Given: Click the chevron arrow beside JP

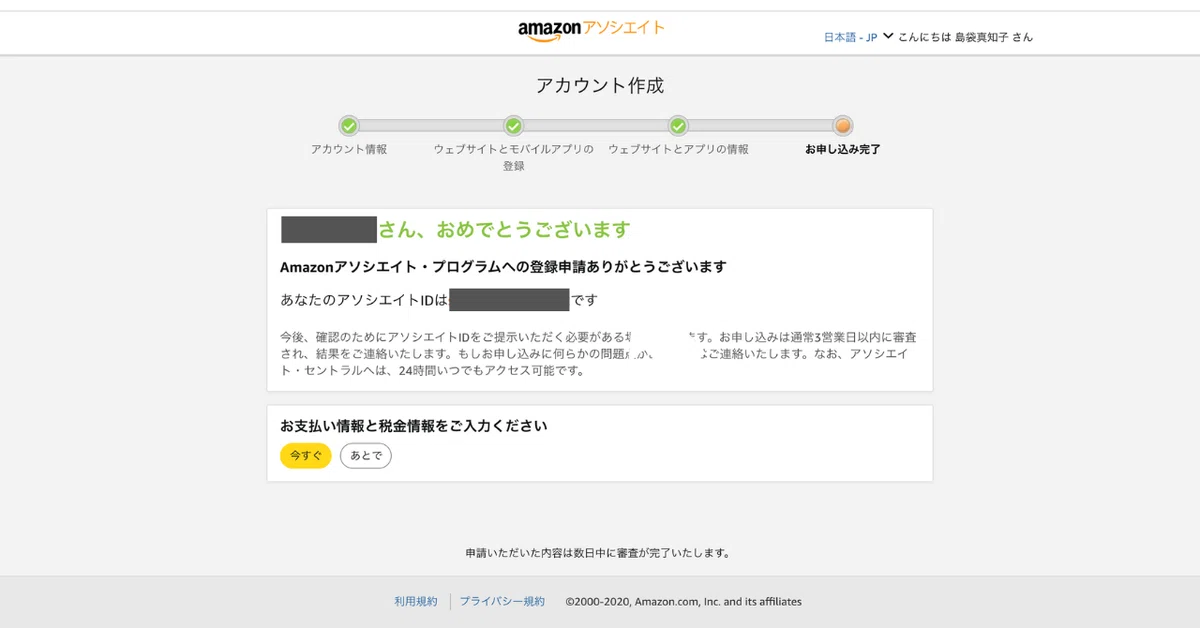Looking at the screenshot, I should point(888,36).
